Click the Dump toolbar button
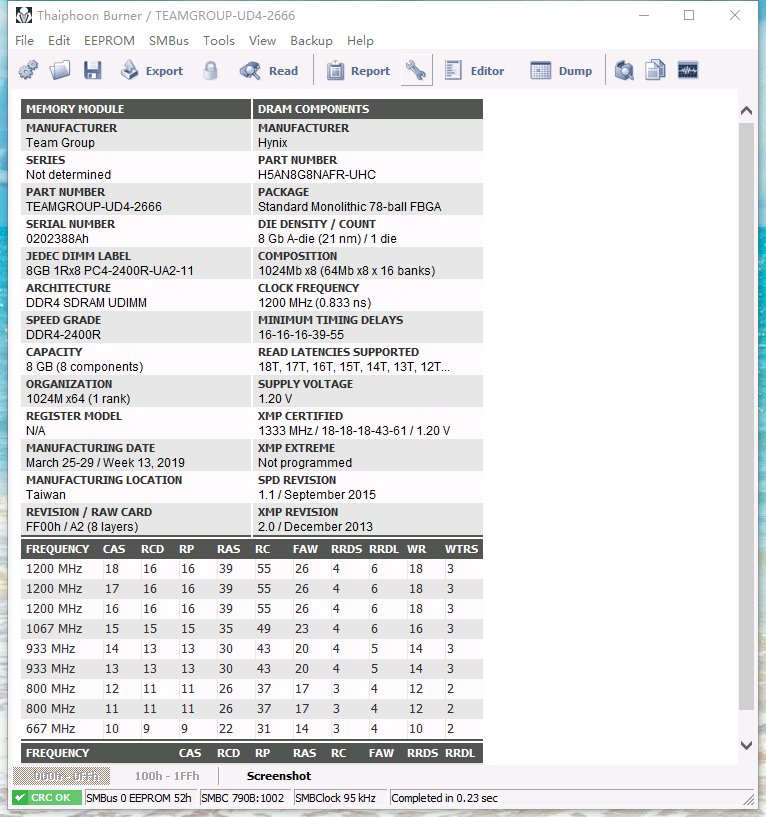This screenshot has width=766, height=817. click(x=561, y=71)
